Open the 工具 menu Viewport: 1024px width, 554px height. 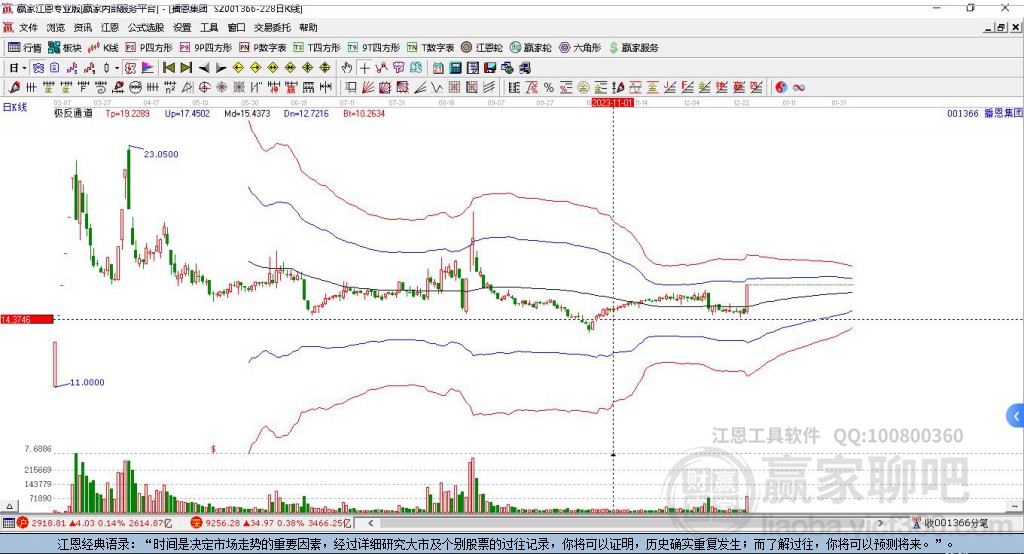tap(209, 27)
